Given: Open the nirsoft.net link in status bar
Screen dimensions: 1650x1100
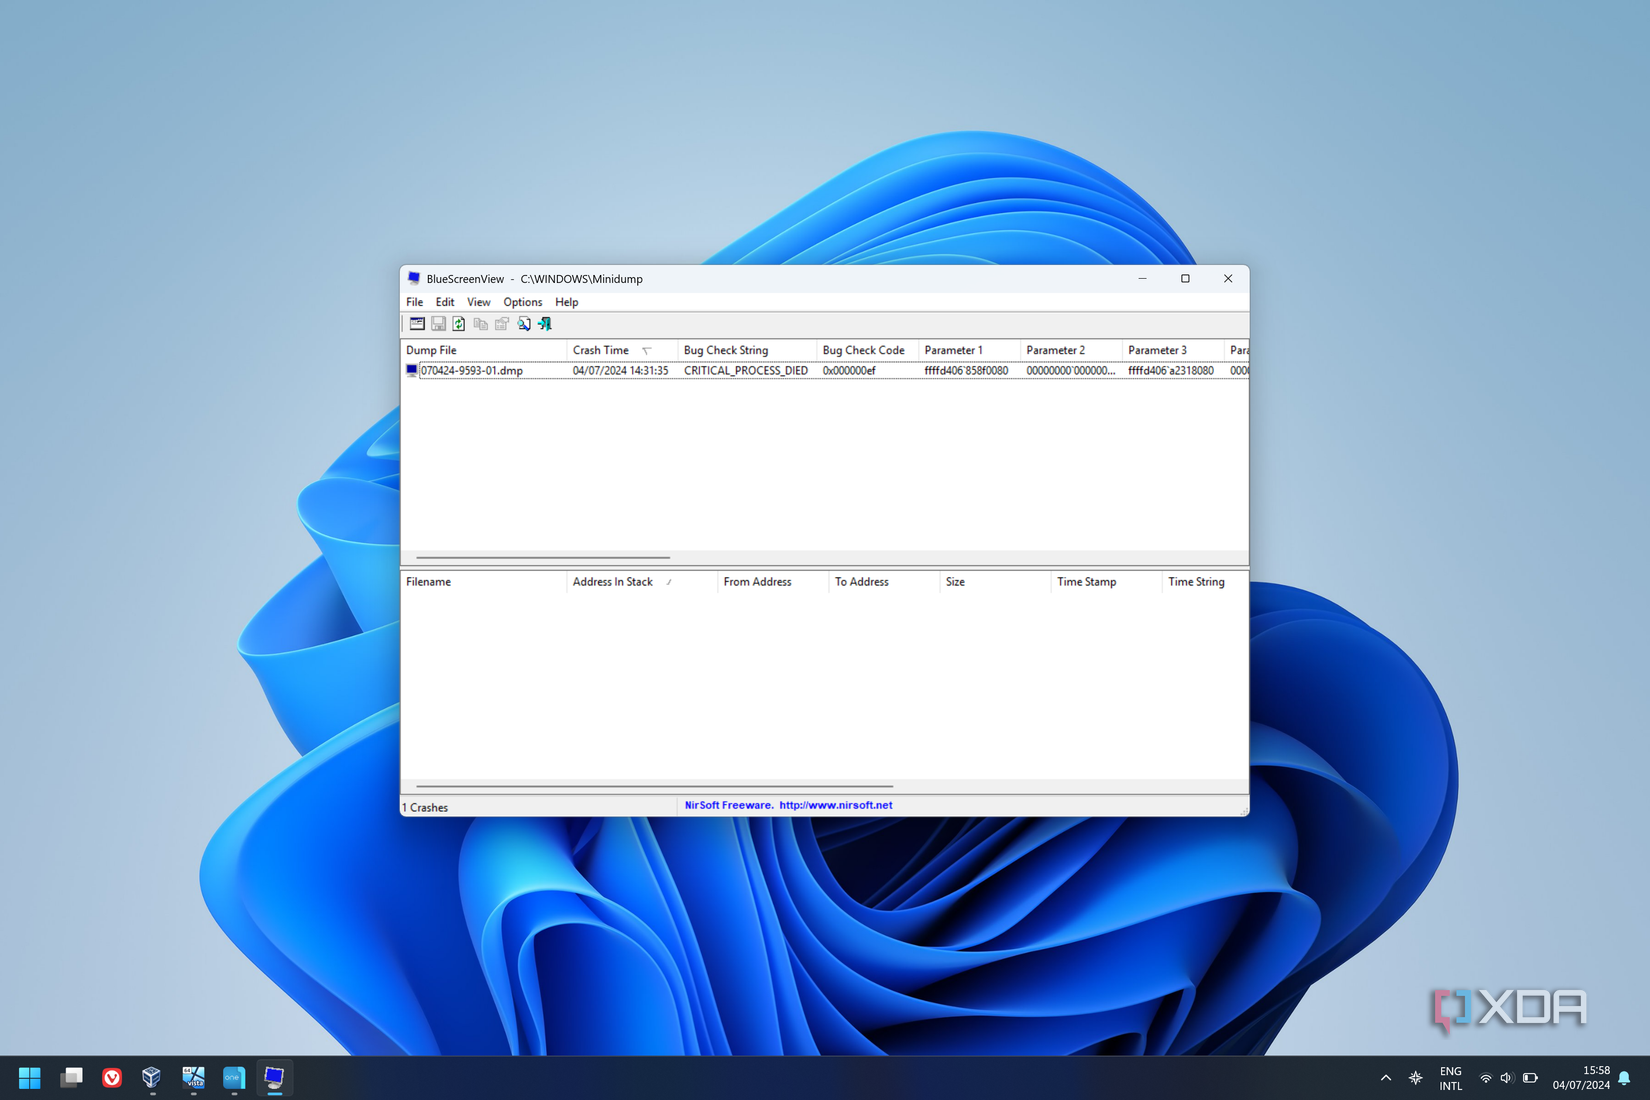Looking at the screenshot, I should tap(836, 805).
